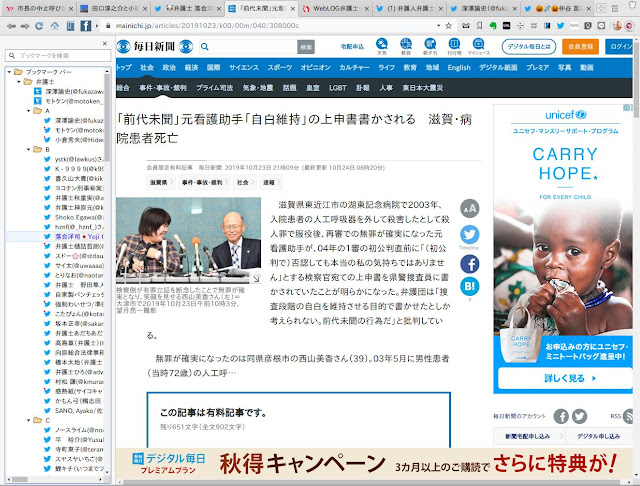Open LGBT in the dark submenu
Screen dimensions: 640x486
(x=338, y=88)
